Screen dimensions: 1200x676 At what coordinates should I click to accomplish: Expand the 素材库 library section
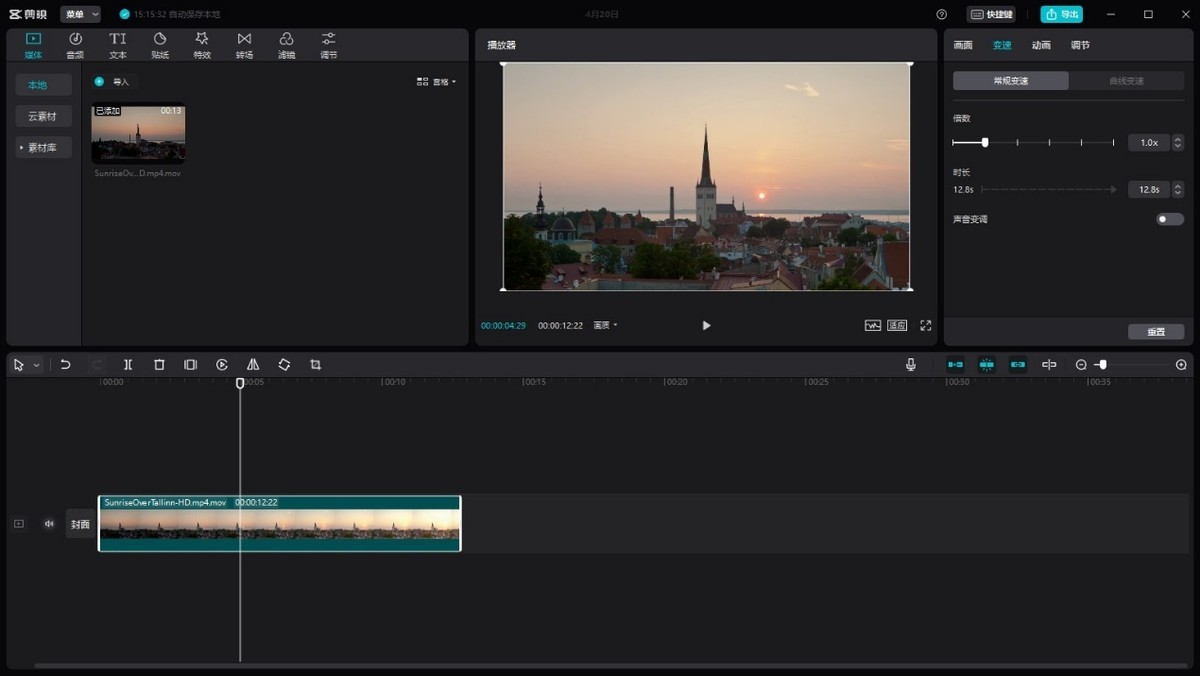coord(42,147)
